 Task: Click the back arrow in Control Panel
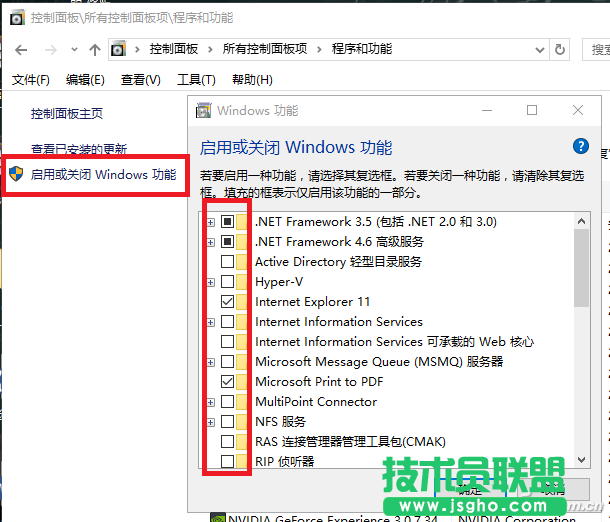(21, 49)
